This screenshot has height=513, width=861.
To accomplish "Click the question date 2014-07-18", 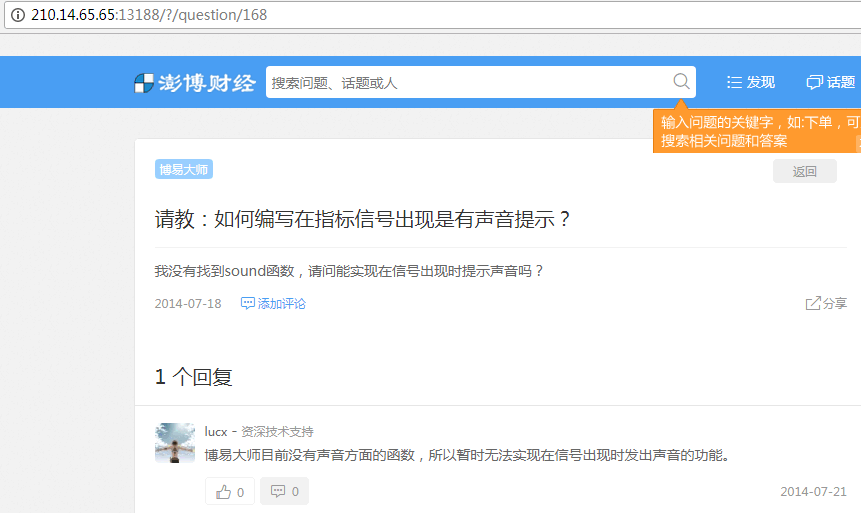I will tap(188, 303).
